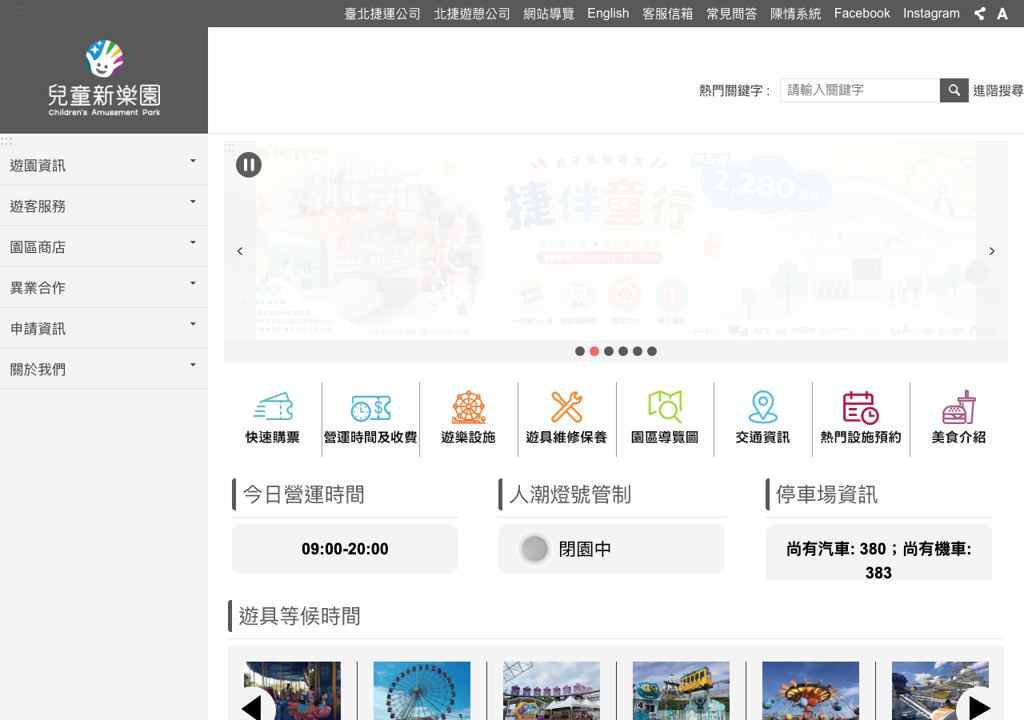The width and height of the screenshot is (1024, 720).
Task: Open Facebook link in top bar
Action: 862,14
